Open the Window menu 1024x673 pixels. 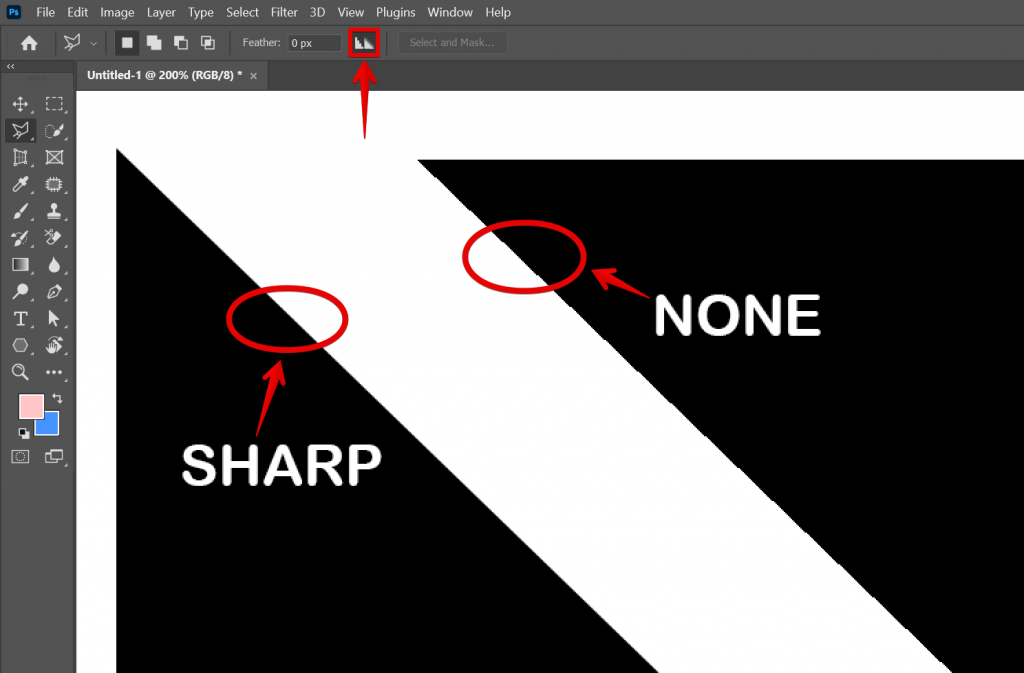tap(450, 12)
